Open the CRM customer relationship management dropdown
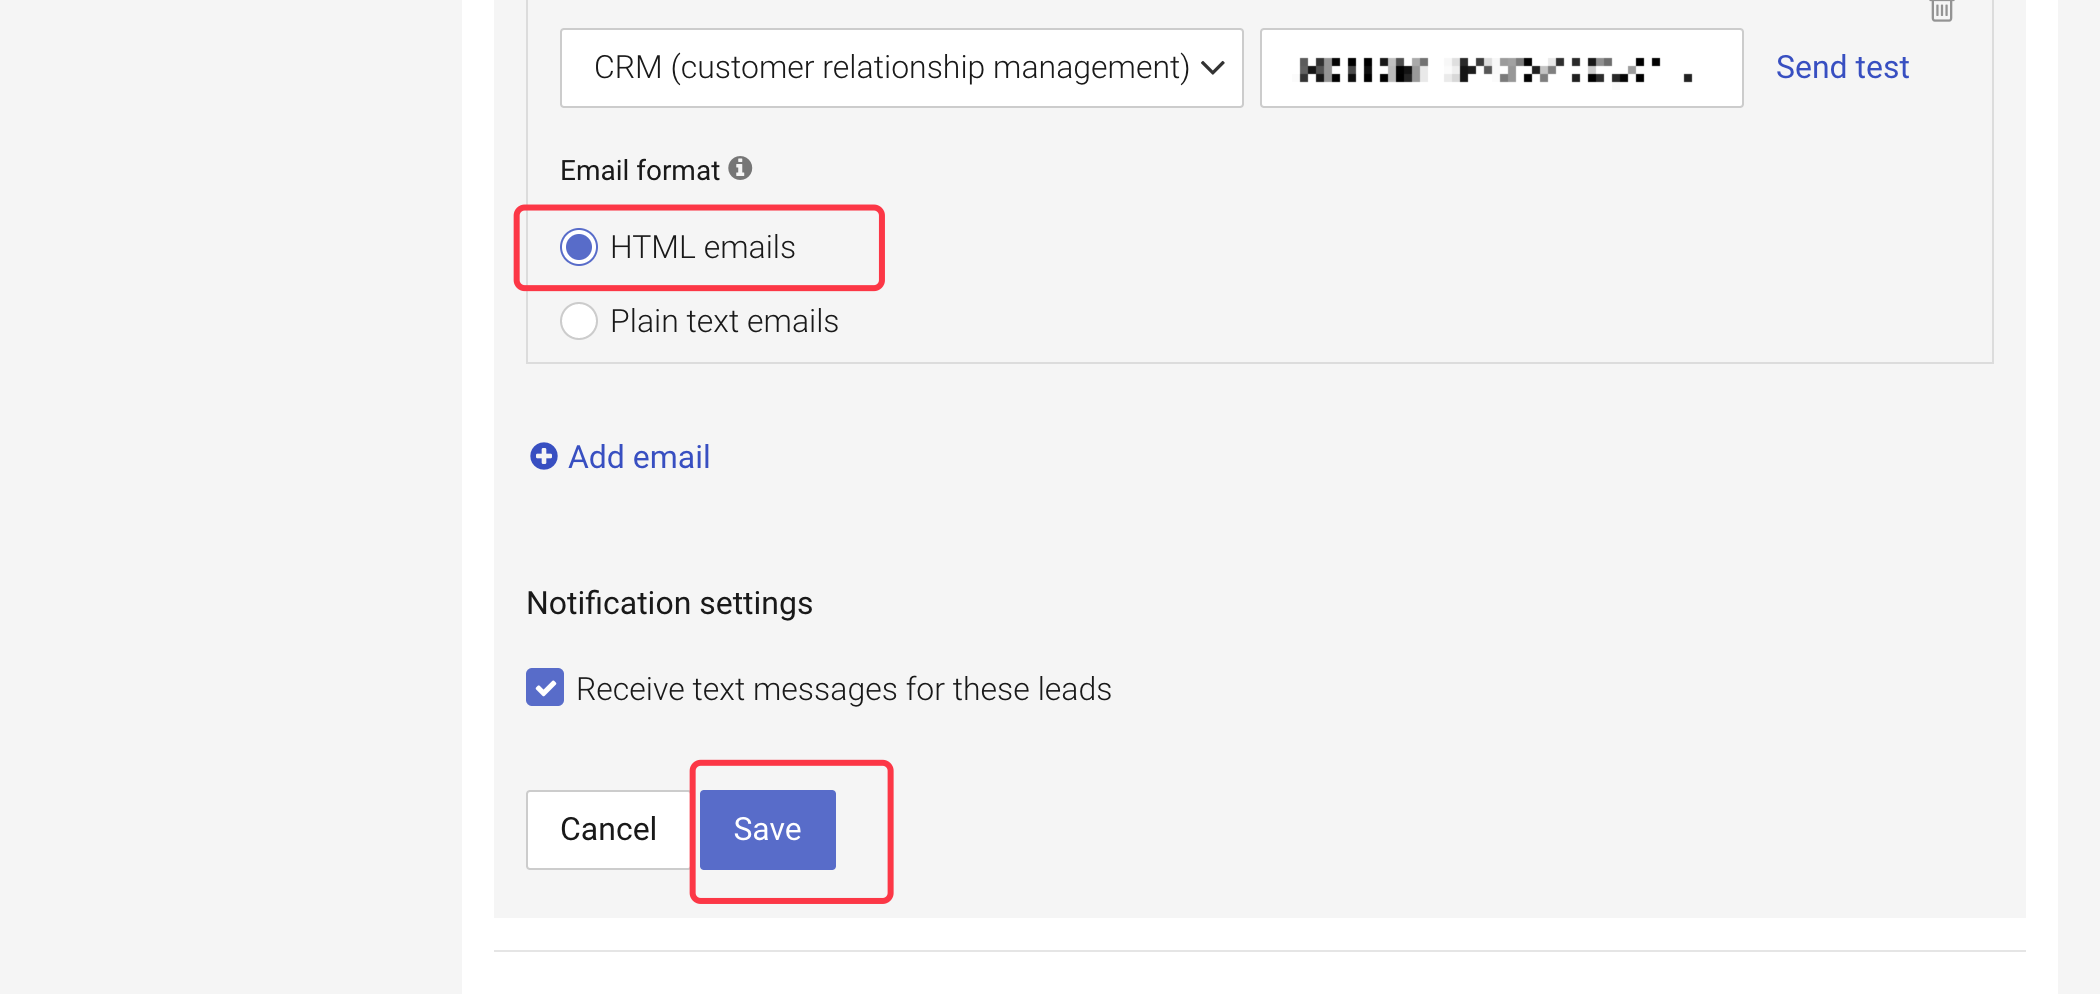2100x994 pixels. point(900,68)
